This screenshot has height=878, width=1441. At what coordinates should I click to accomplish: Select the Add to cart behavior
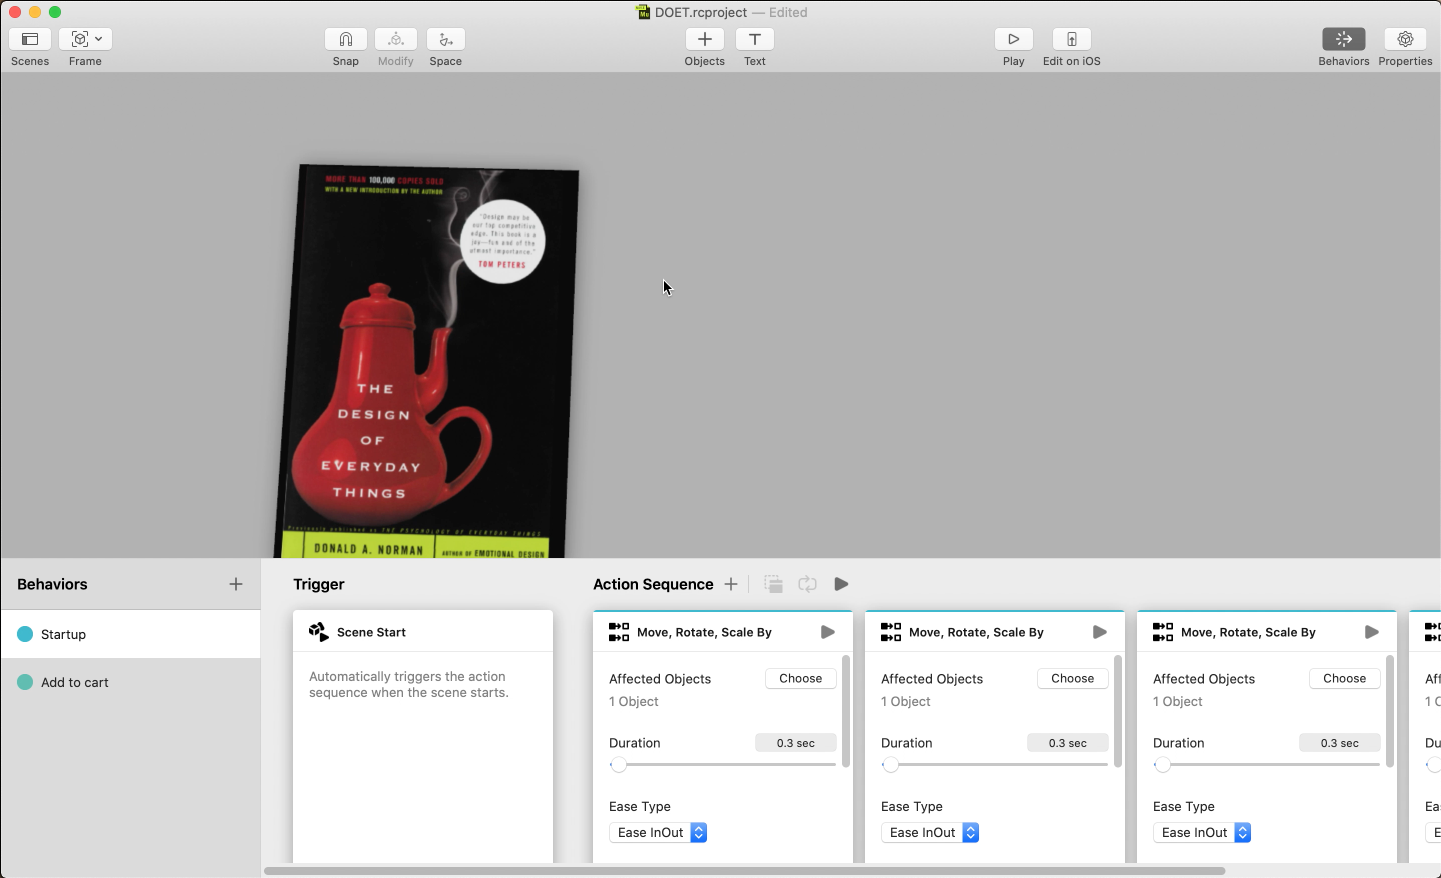click(131, 682)
